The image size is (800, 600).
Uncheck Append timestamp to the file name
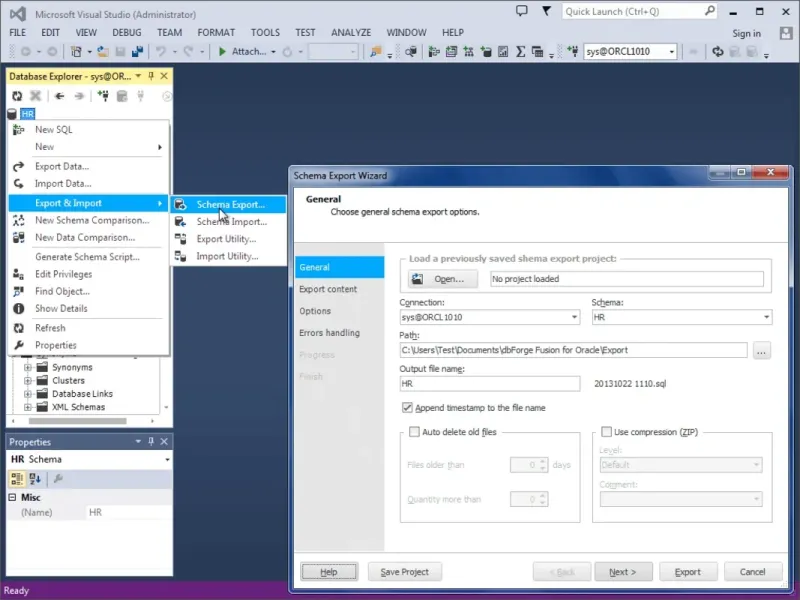click(x=407, y=407)
